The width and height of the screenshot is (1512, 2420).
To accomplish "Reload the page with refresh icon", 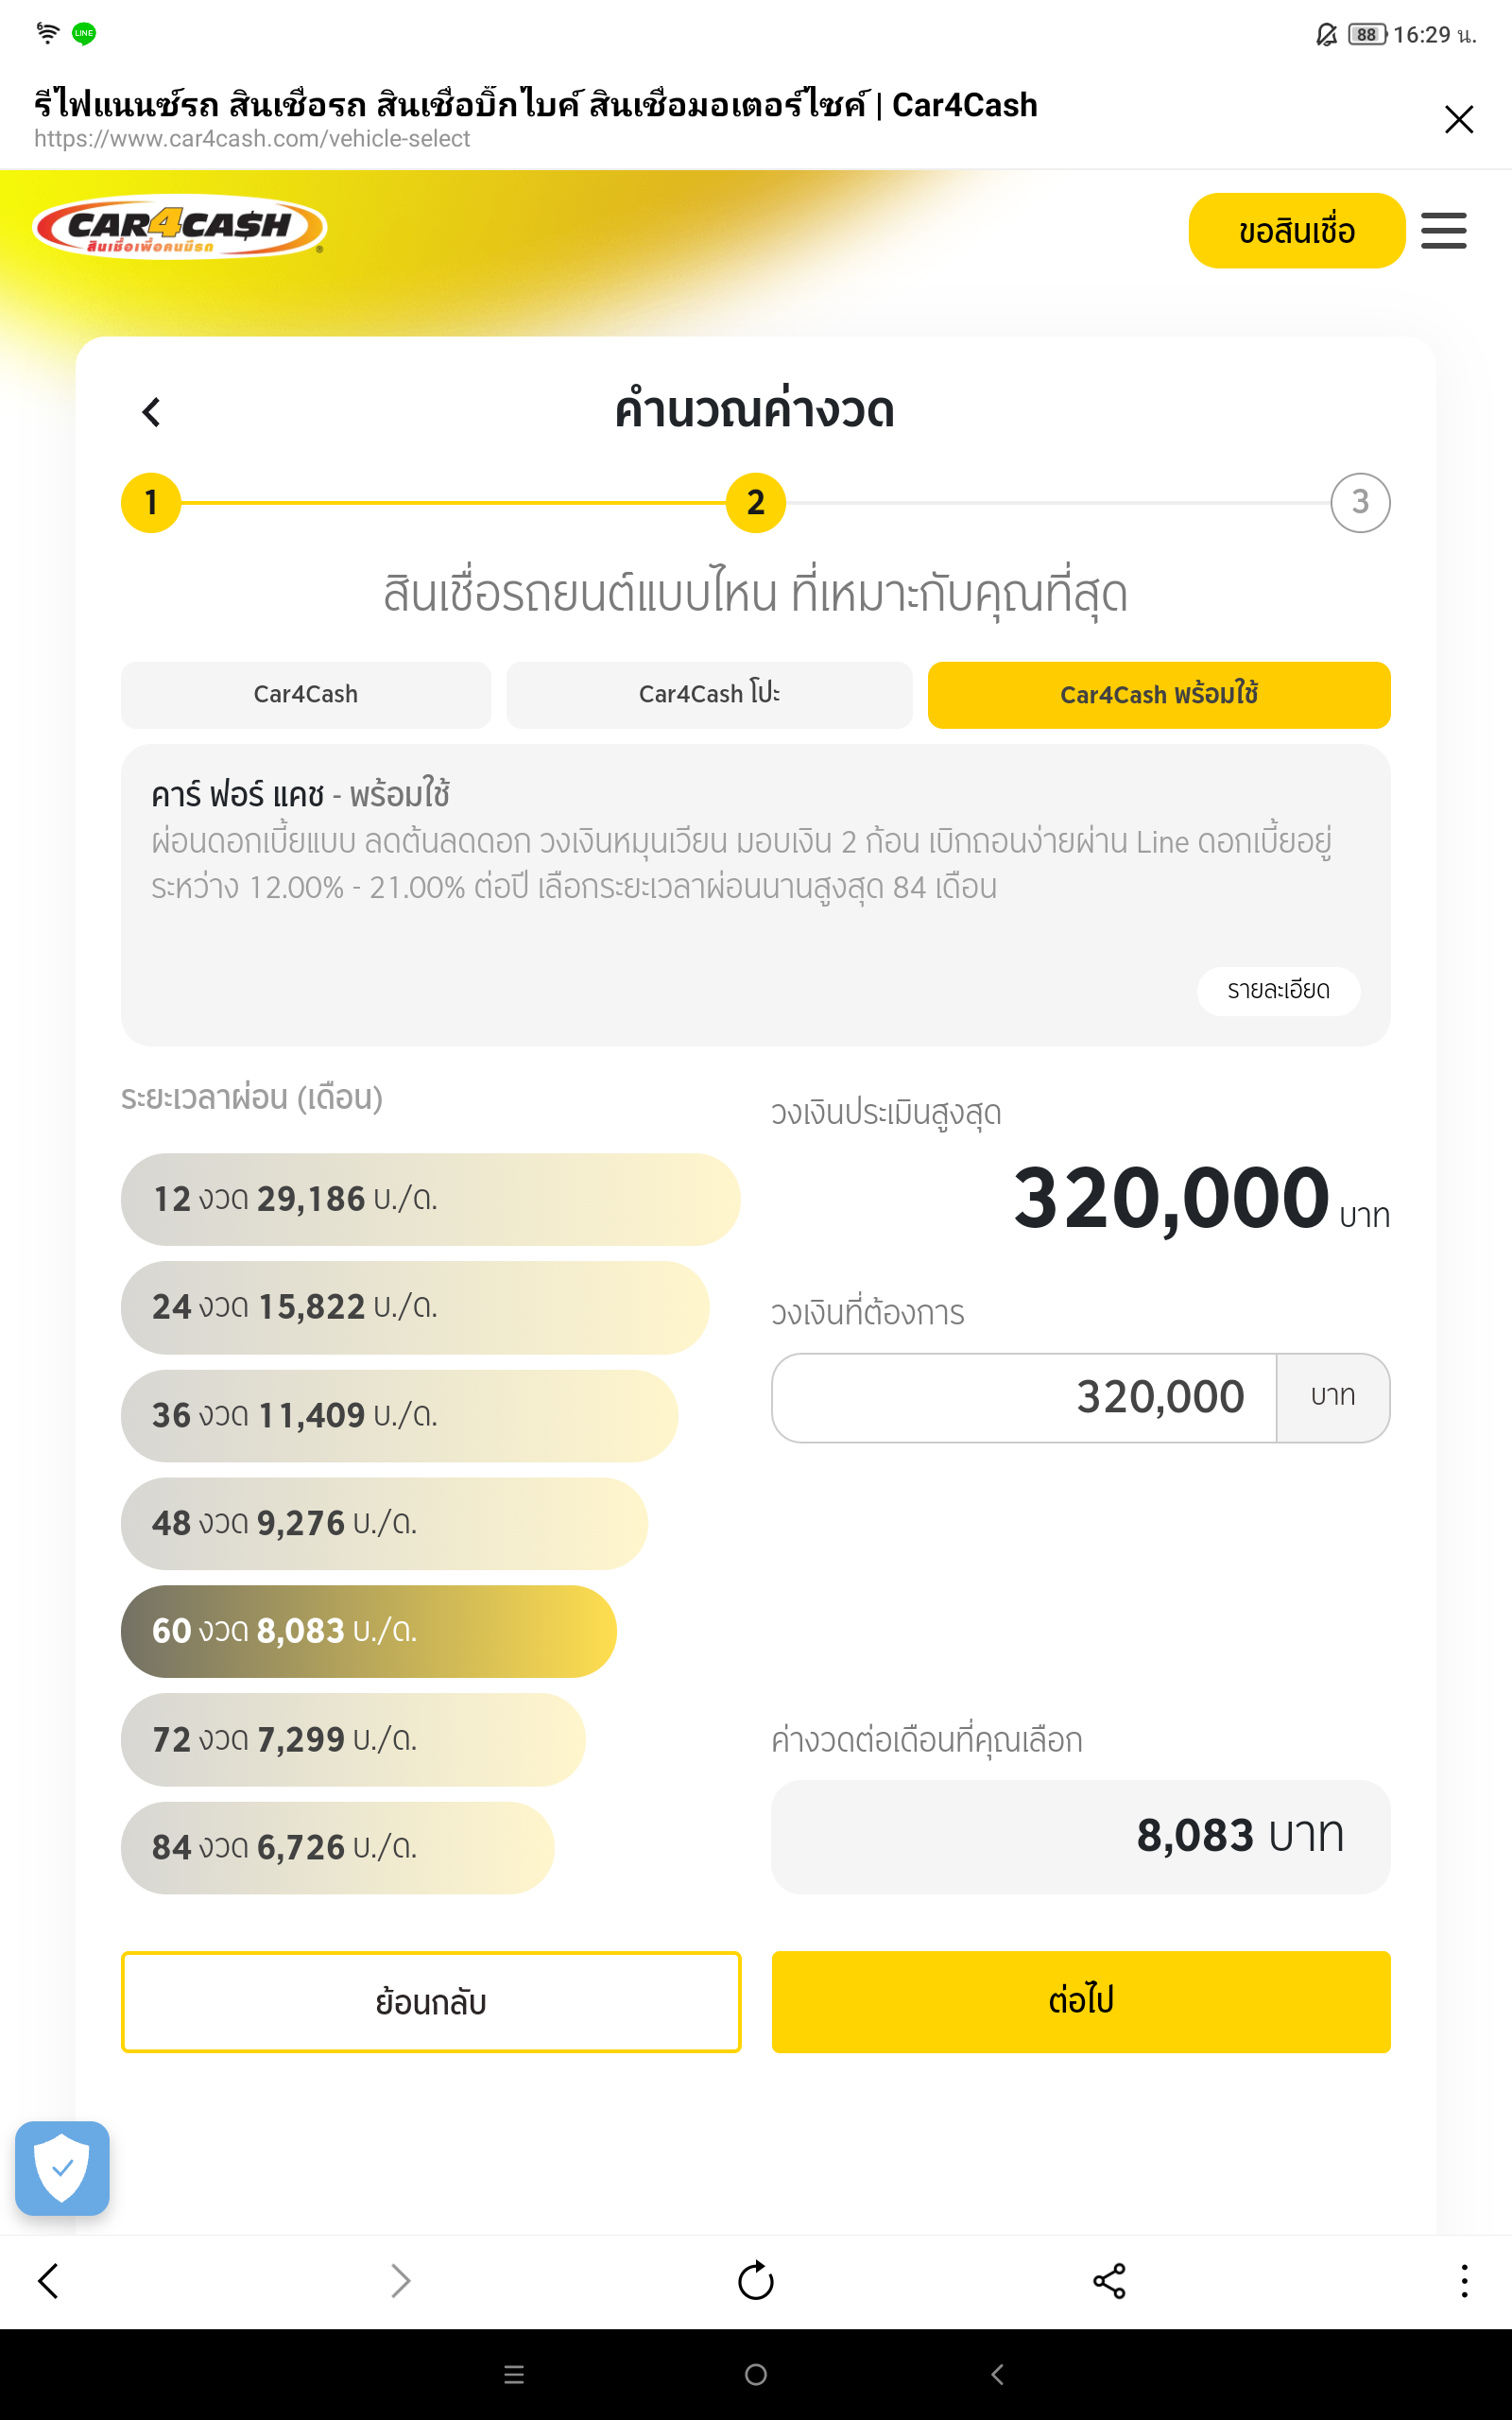I will pos(755,2281).
